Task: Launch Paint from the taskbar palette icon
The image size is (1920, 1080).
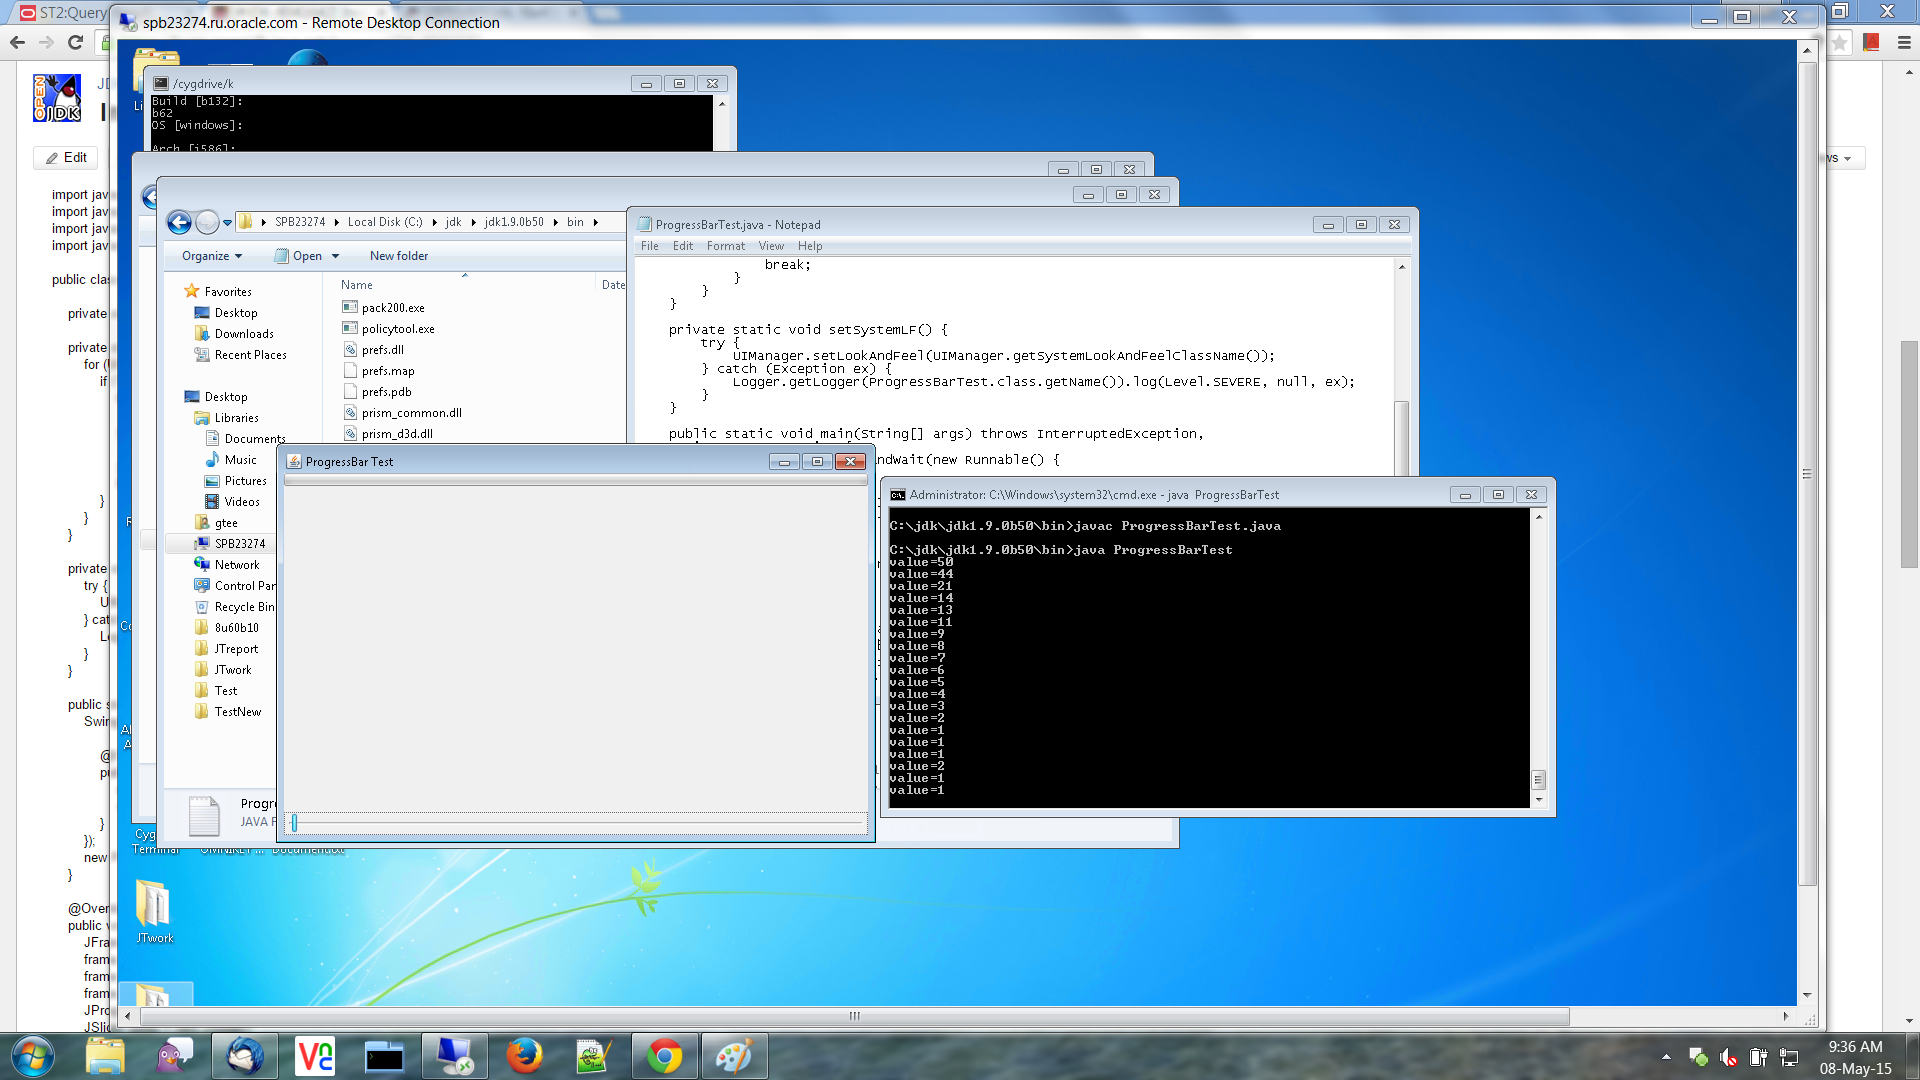Action: [734, 1056]
